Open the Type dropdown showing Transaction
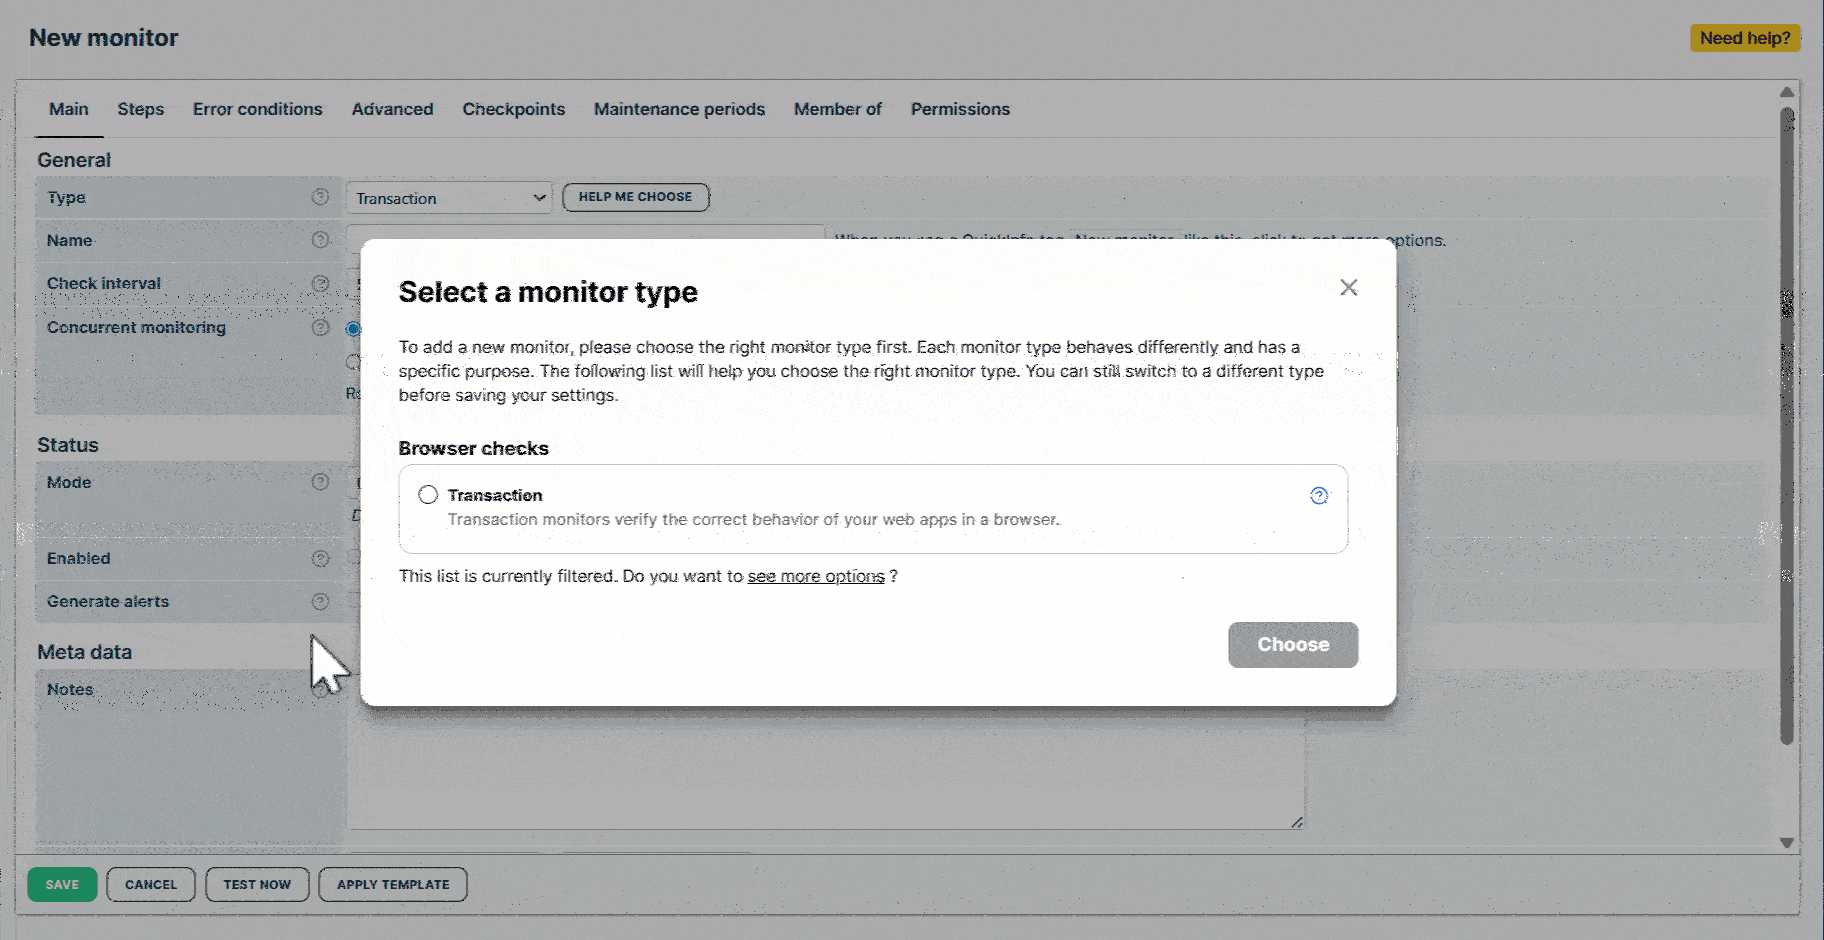The image size is (1824, 940). coord(449,198)
